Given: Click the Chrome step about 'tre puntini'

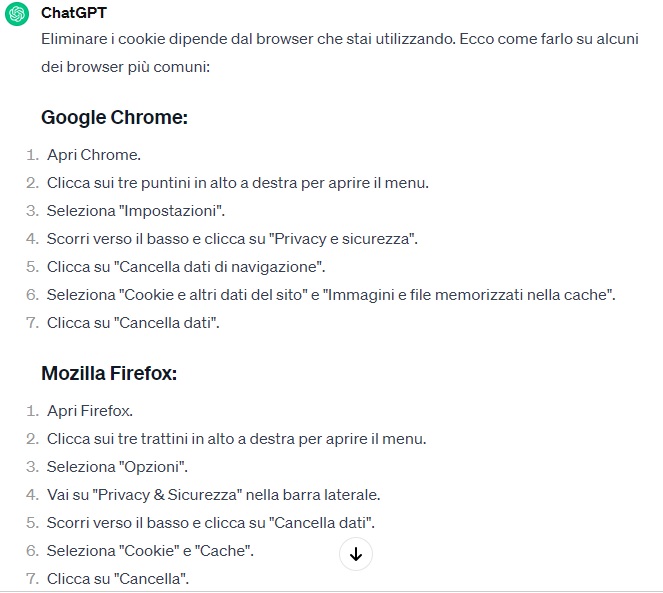Looking at the screenshot, I should (x=238, y=183).
